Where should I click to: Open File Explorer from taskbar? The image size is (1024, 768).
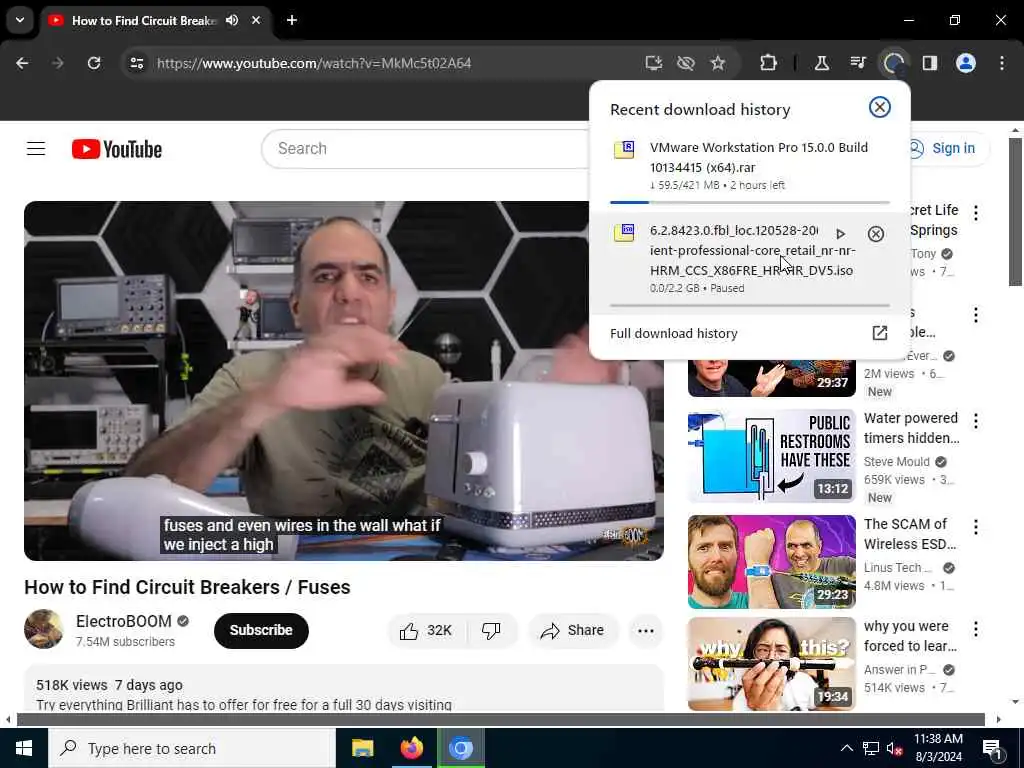[362, 748]
